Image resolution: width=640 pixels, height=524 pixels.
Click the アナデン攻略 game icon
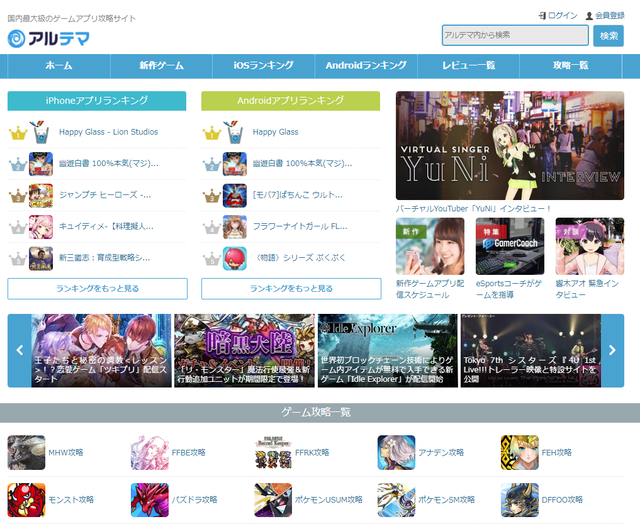click(396, 452)
